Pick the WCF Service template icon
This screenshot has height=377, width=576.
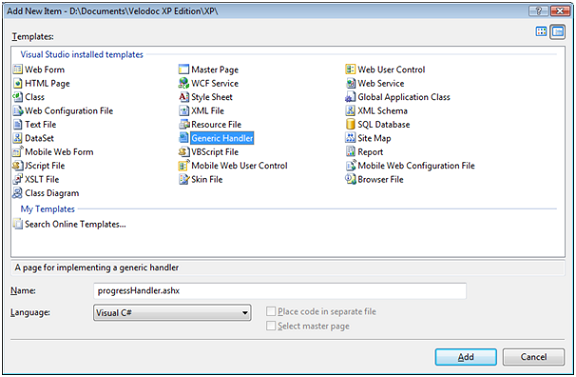pos(184,83)
